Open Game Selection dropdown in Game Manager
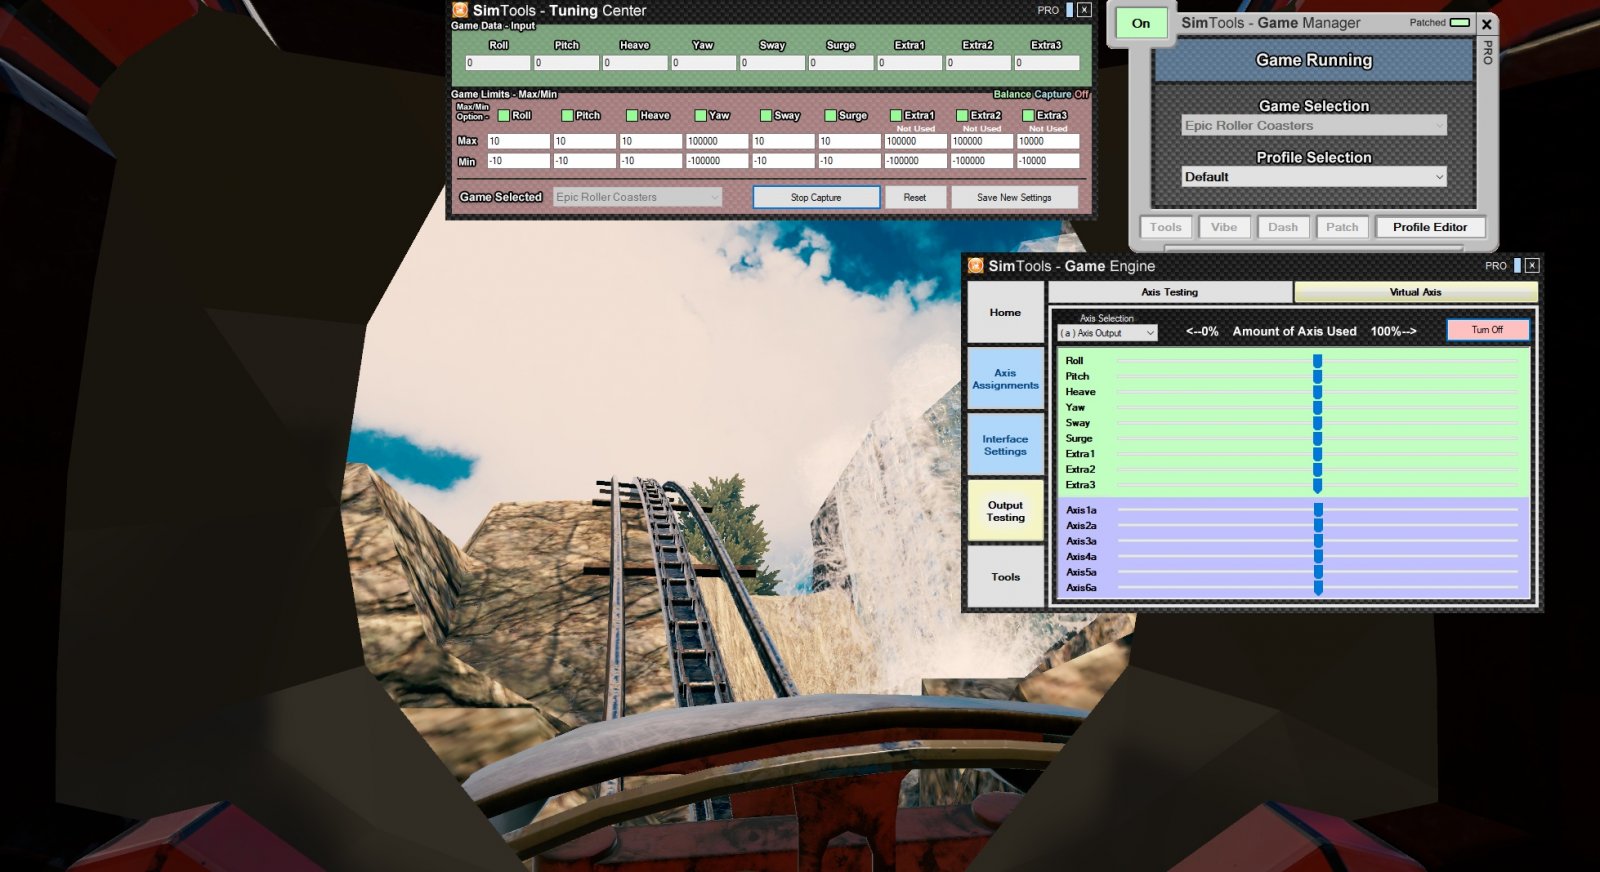1600x872 pixels. (x=1314, y=125)
